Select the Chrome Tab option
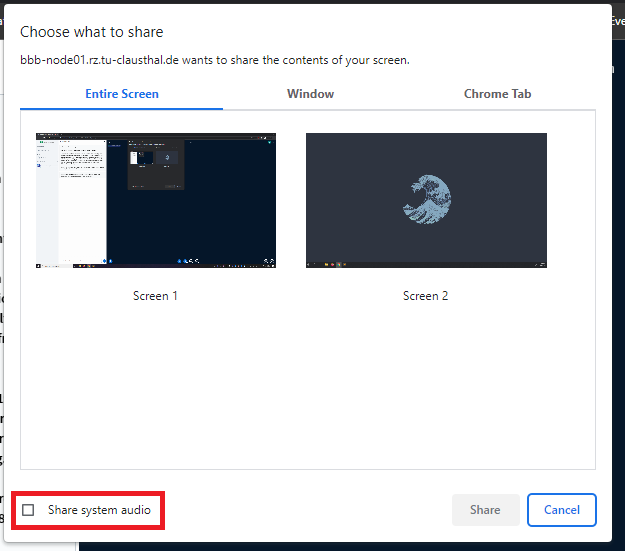 point(497,94)
